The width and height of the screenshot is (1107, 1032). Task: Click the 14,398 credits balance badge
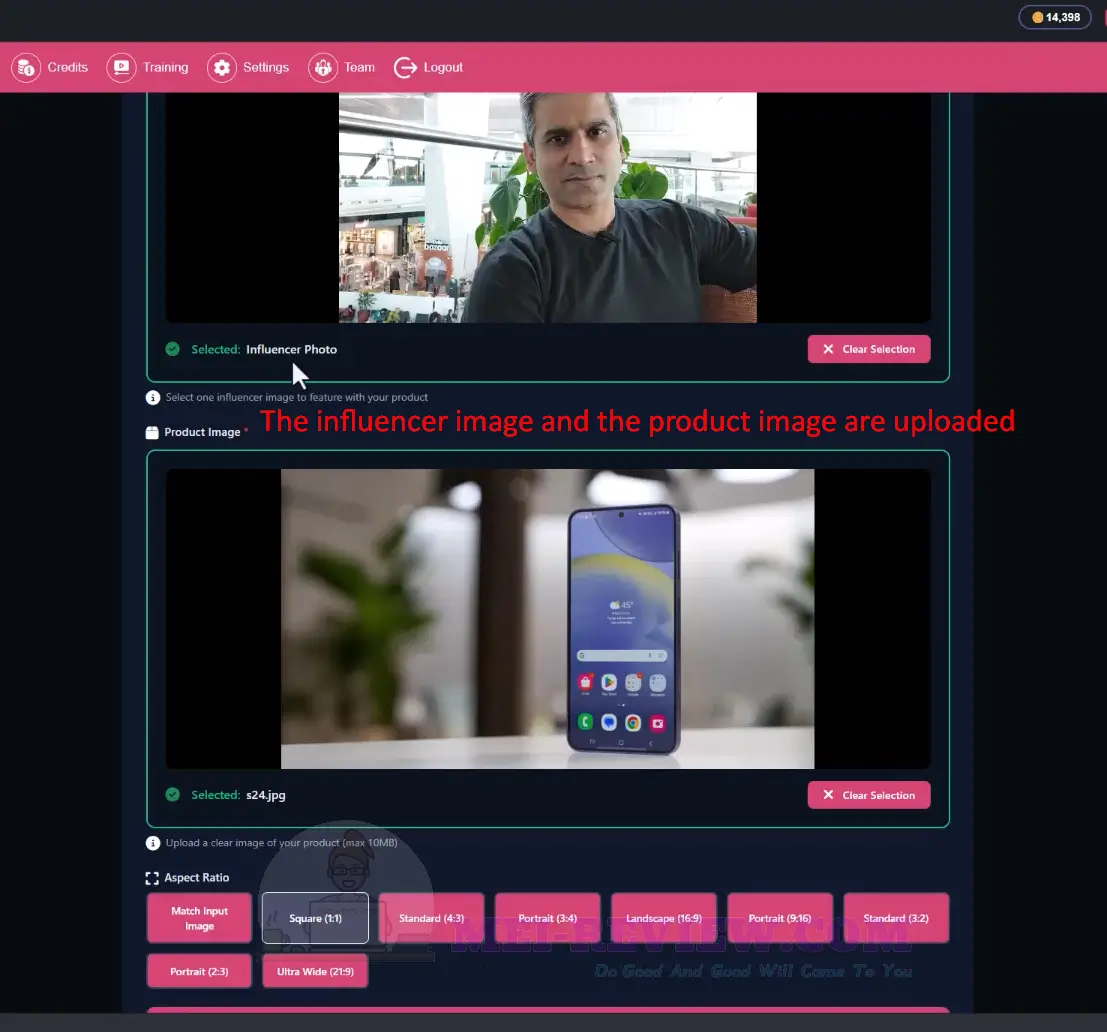pyautogui.click(x=1055, y=18)
